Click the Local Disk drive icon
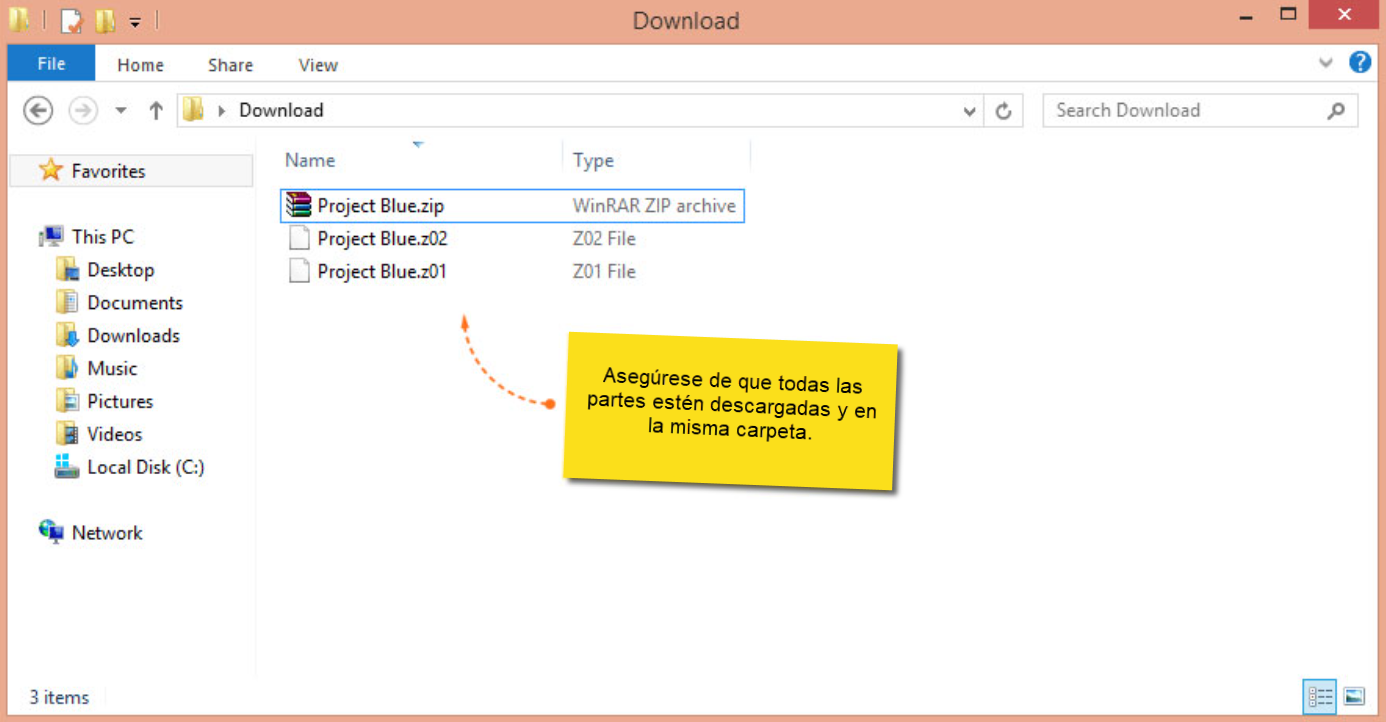 [67, 466]
